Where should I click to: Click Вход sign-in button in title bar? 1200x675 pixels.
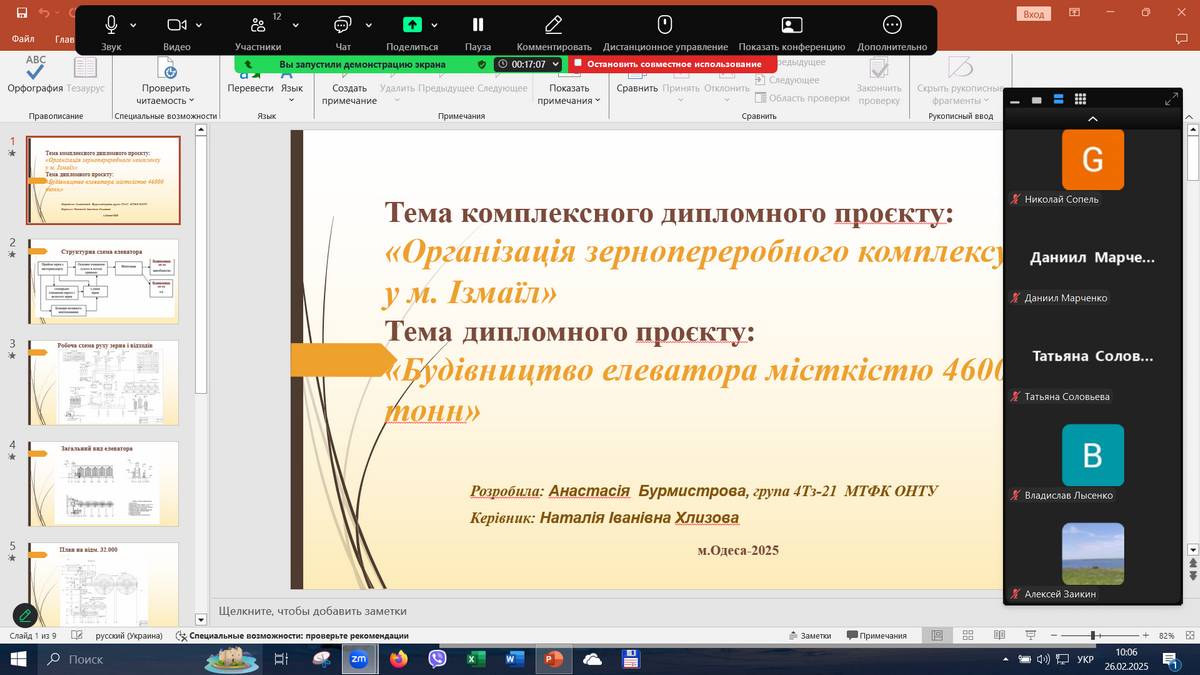[1033, 14]
